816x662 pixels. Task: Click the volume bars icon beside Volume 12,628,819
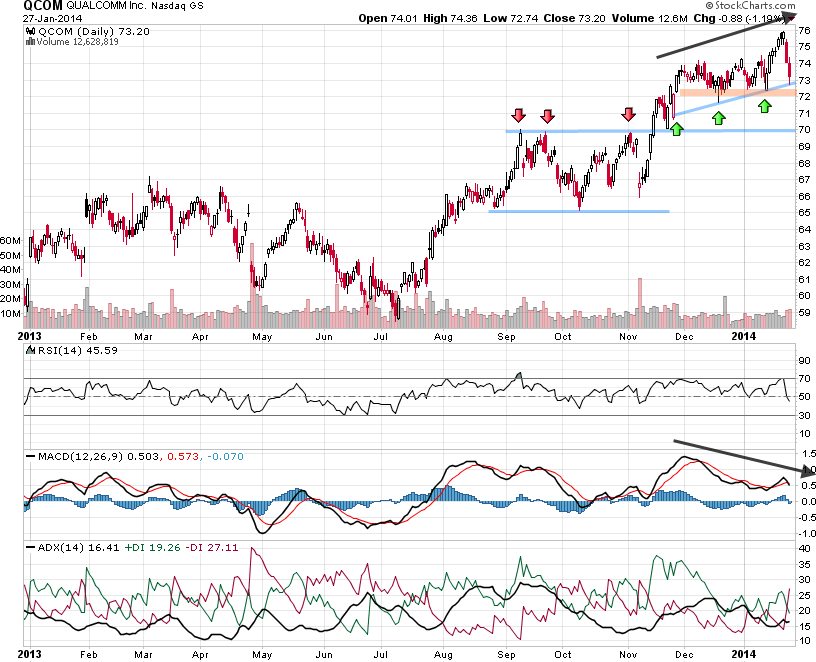(31, 42)
